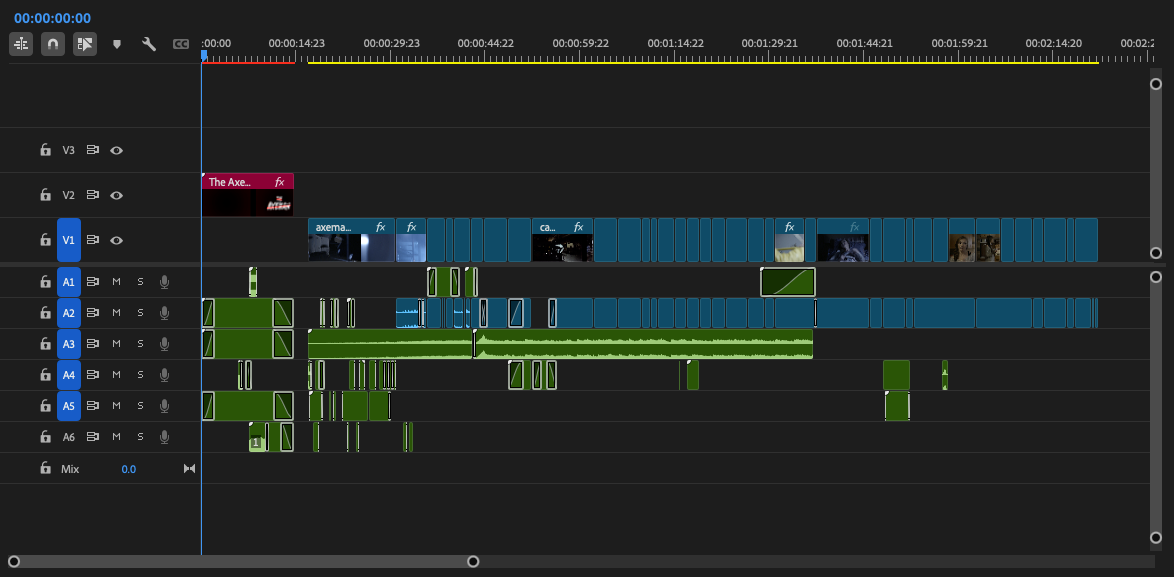Toggle A4 track targeting button

click(69, 374)
